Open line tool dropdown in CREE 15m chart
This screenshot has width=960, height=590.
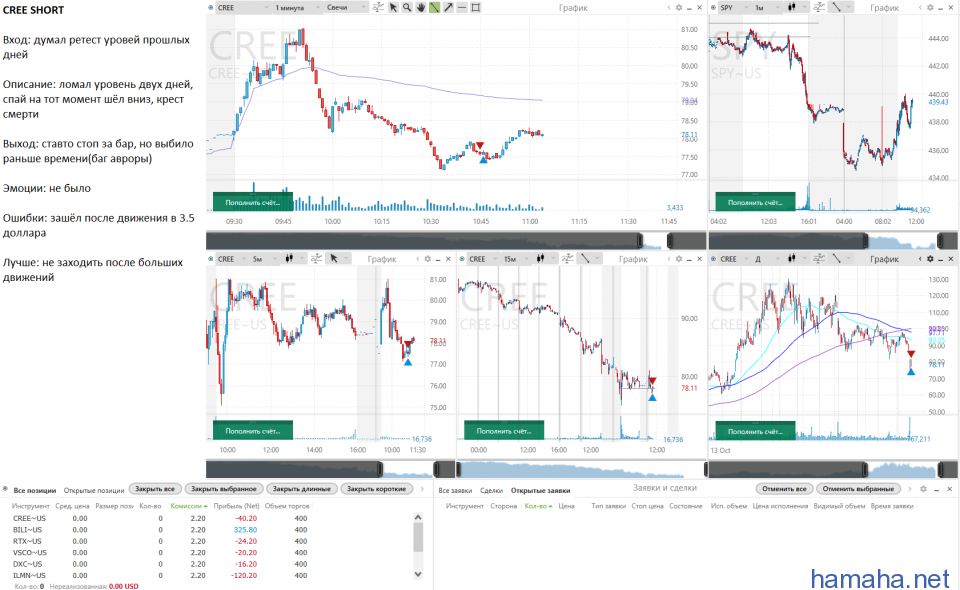tap(590, 259)
